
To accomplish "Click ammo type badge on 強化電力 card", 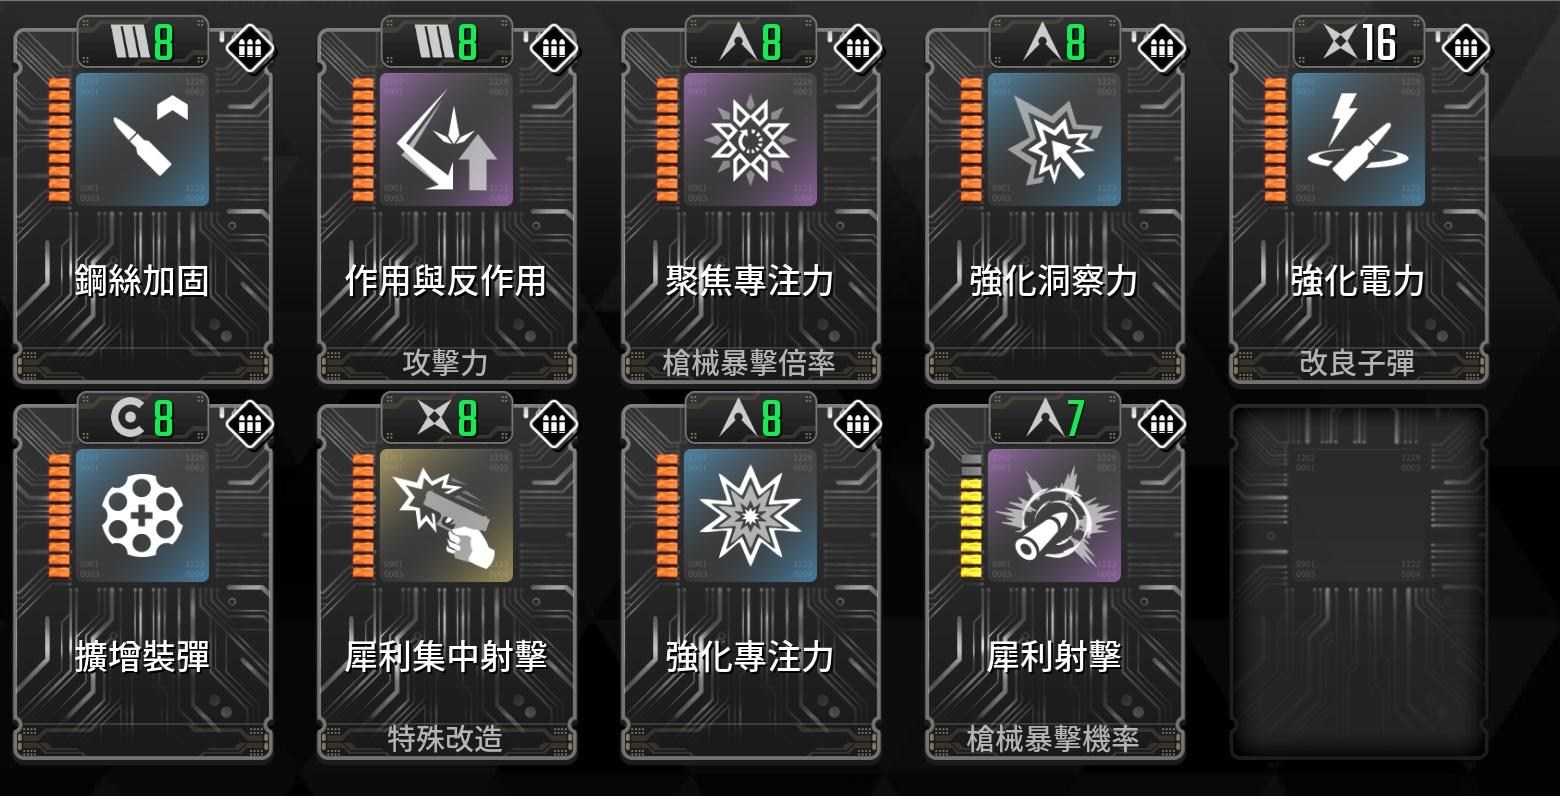I will click(1466, 47).
